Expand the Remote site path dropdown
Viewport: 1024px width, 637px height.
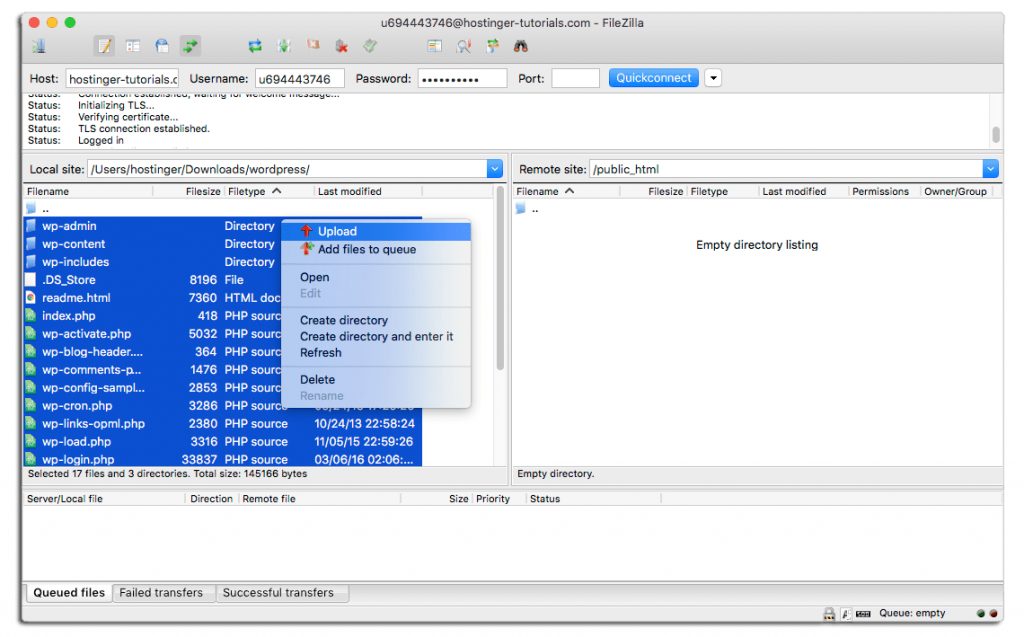tap(990, 169)
